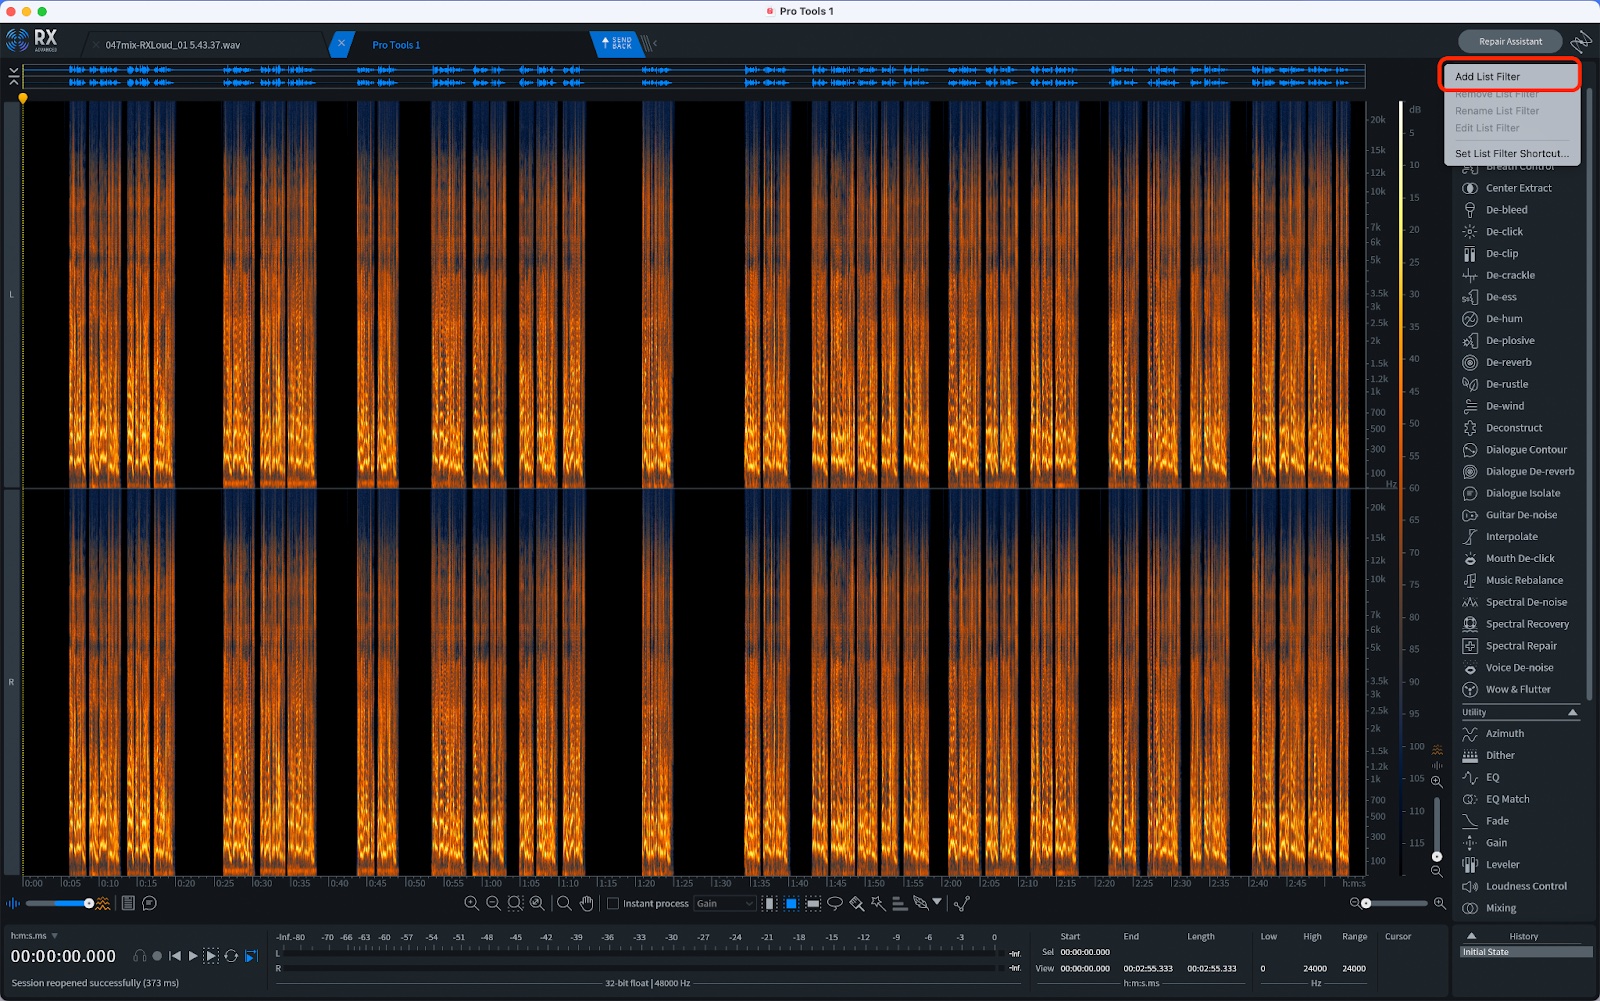This screenshot has height=1001, width=1600.
Task: Click the waveform overview strip
Action: pos(694,76)
